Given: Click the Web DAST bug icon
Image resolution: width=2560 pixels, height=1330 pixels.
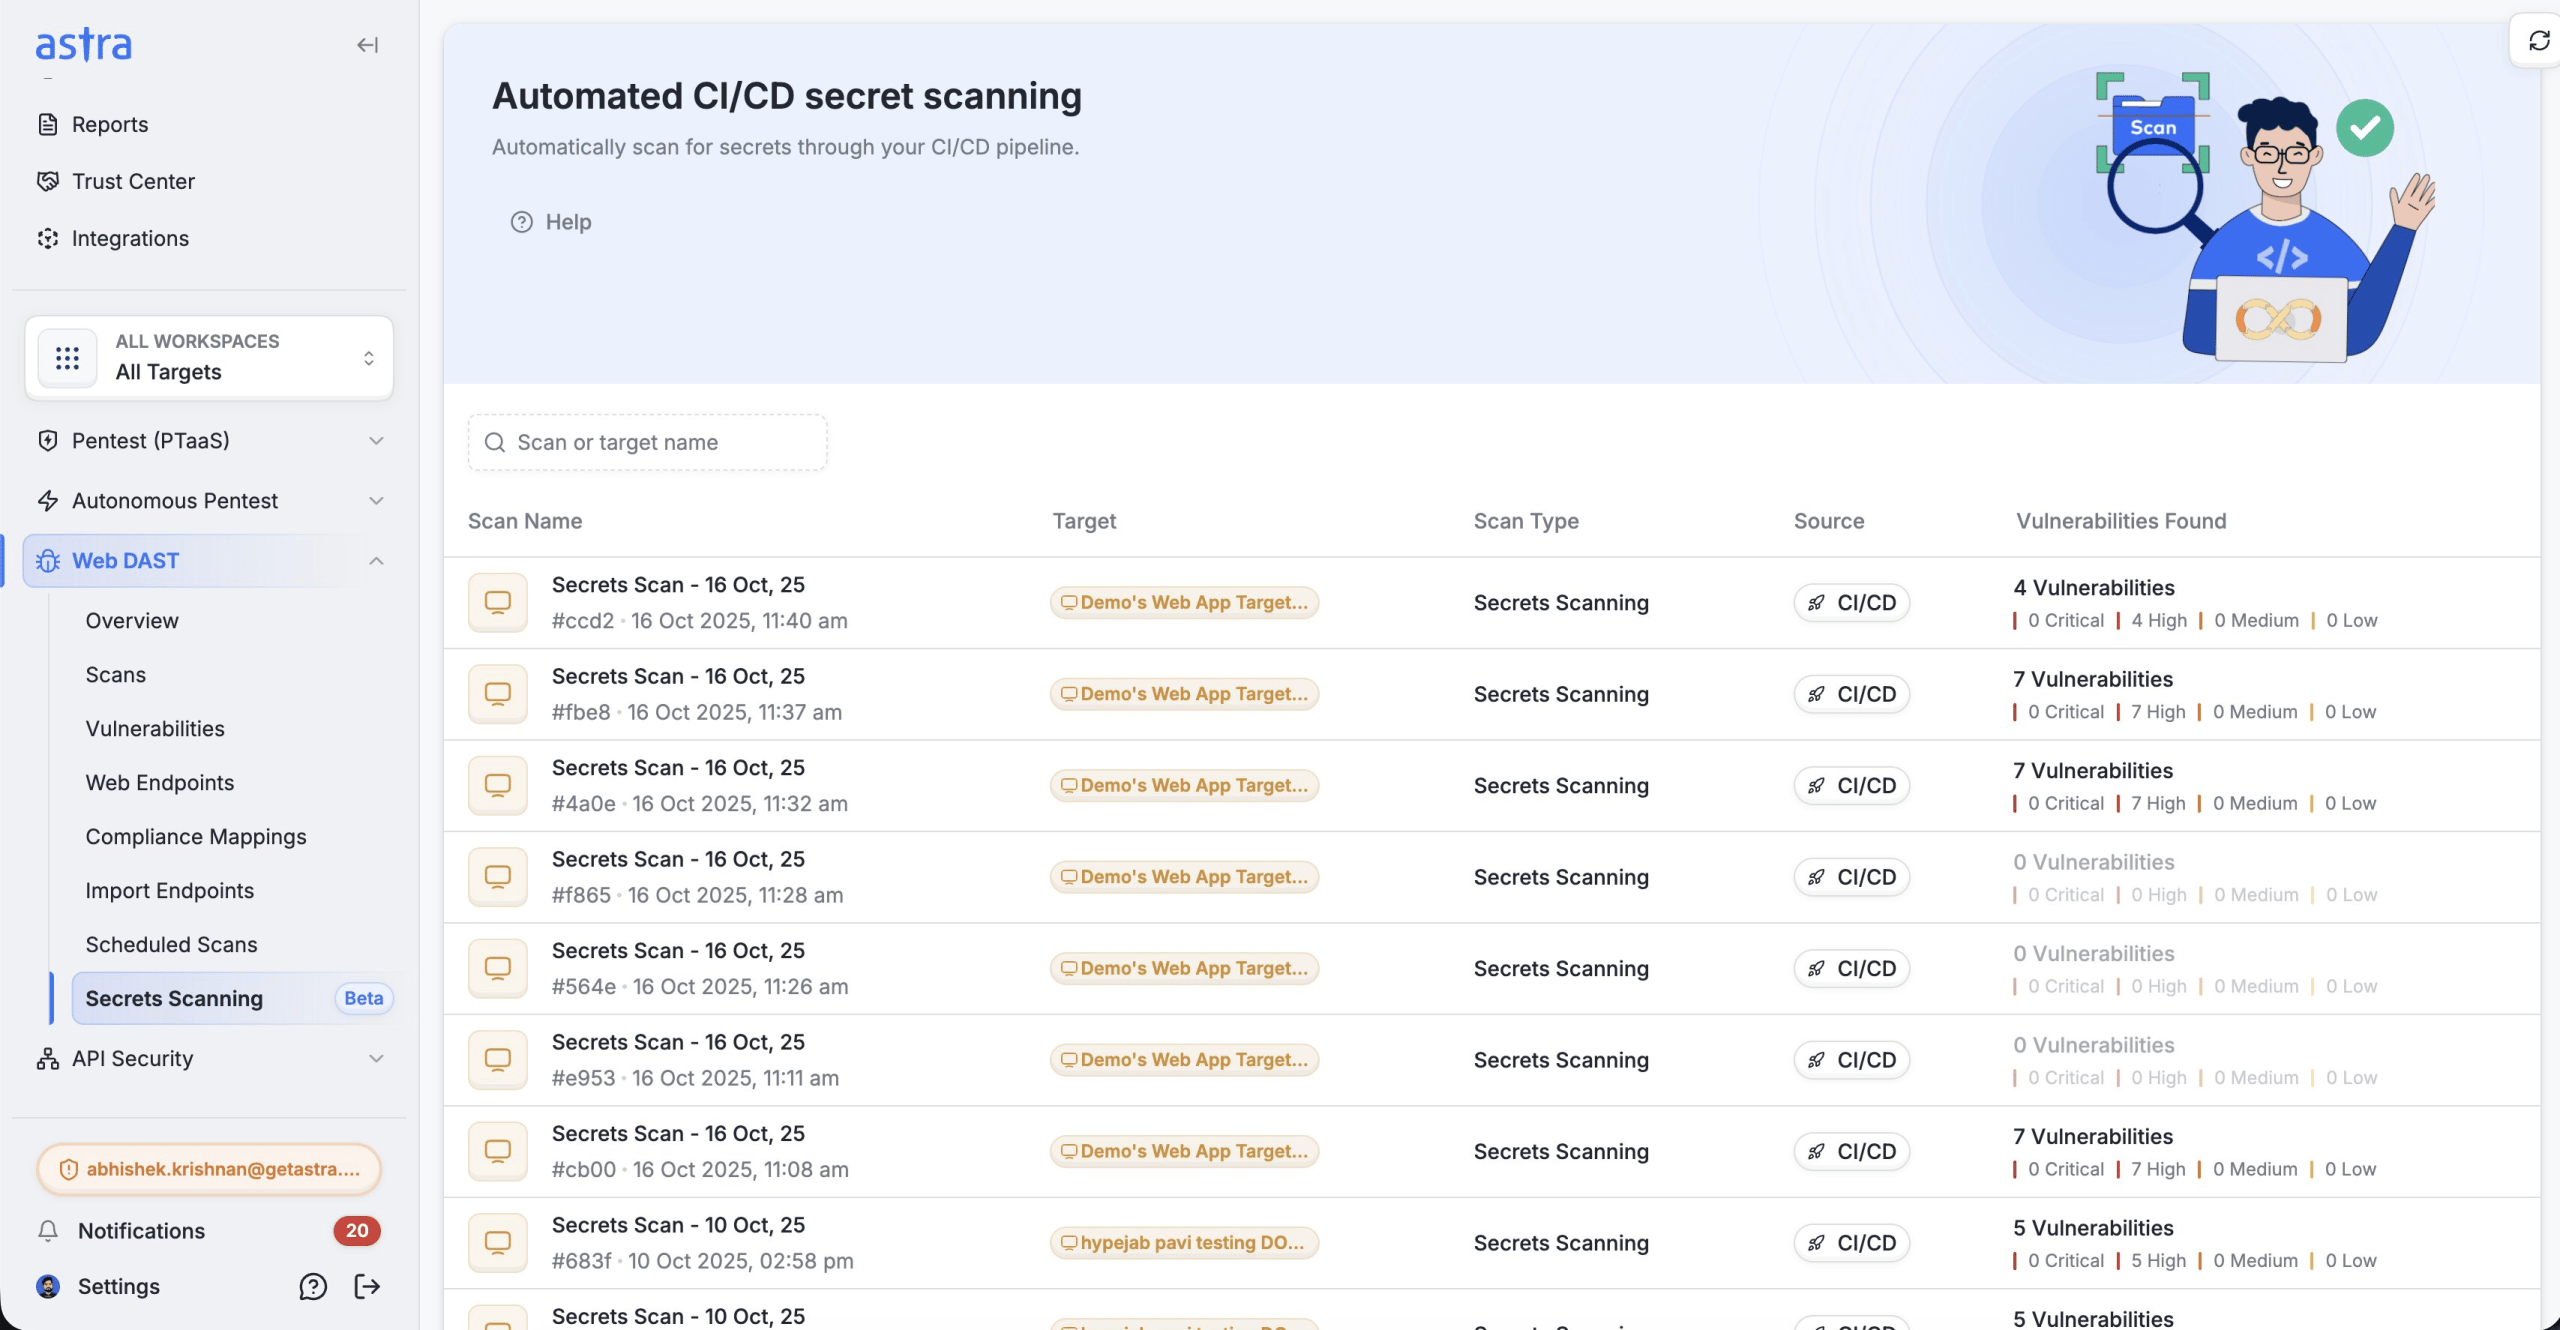Looking at the screenshot, I should 48,561.
